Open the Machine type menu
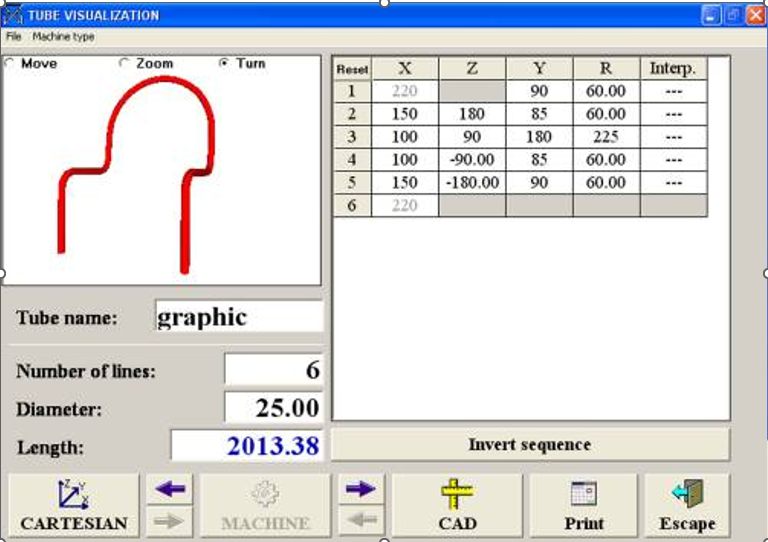 (63, 36)
